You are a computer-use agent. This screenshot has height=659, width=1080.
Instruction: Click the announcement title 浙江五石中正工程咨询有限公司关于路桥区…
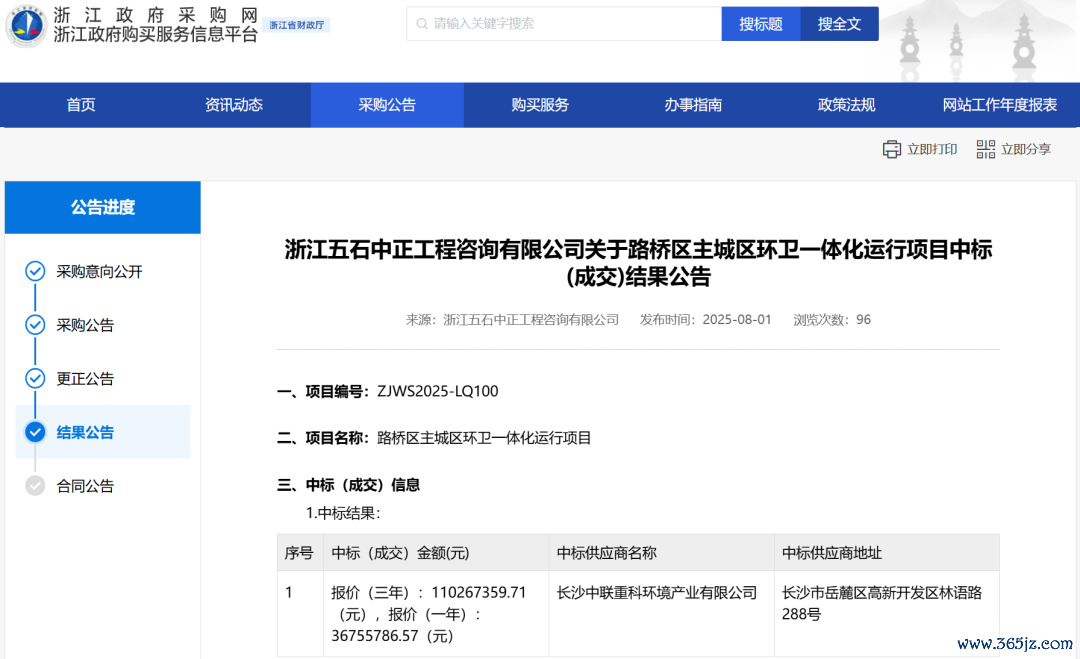[638, 262]
